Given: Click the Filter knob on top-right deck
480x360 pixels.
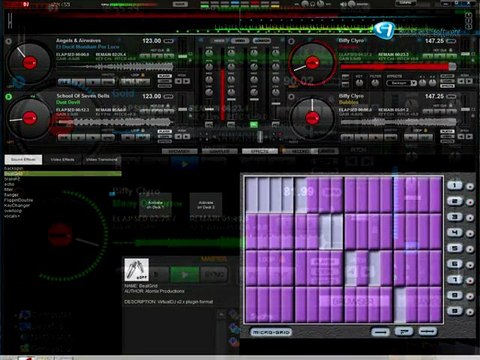Looking at the screenshot, I should coord(375,83).
